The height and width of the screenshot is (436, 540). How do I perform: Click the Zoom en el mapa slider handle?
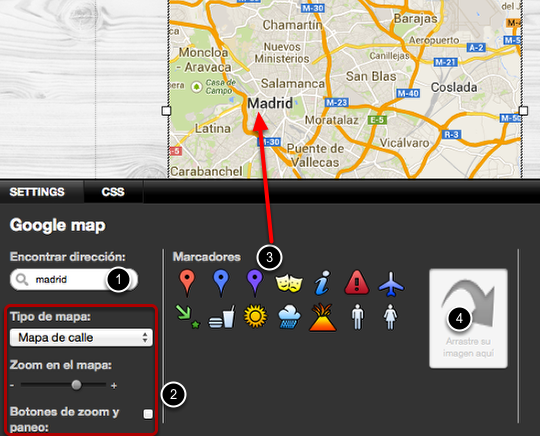click(x=76, y=385)
